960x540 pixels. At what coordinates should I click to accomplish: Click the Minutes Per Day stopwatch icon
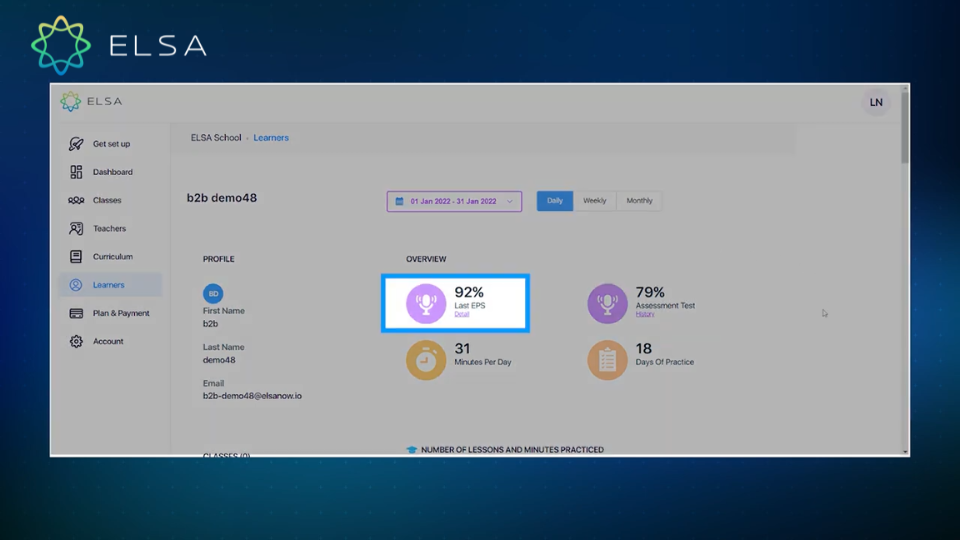426,360
